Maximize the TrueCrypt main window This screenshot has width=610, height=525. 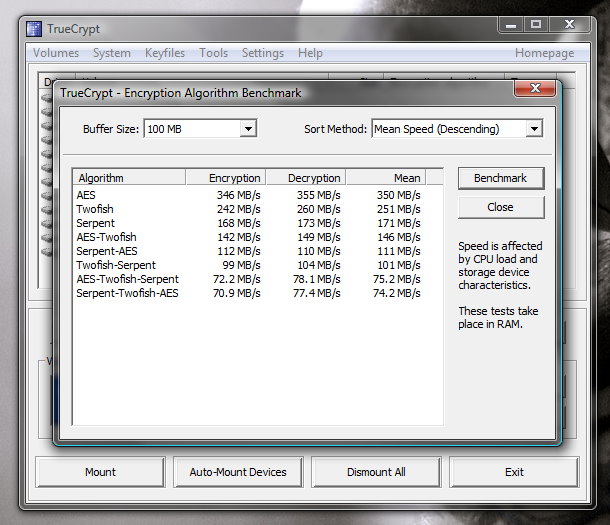tap(536, 24)
